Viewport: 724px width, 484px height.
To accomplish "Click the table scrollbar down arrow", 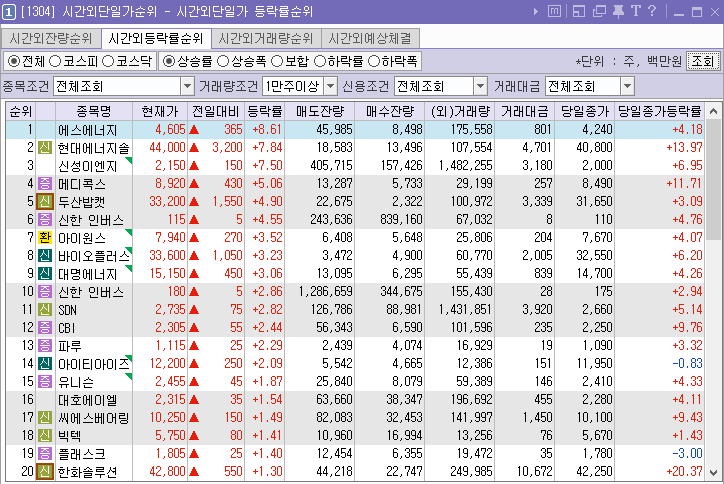I will (713, 473).
